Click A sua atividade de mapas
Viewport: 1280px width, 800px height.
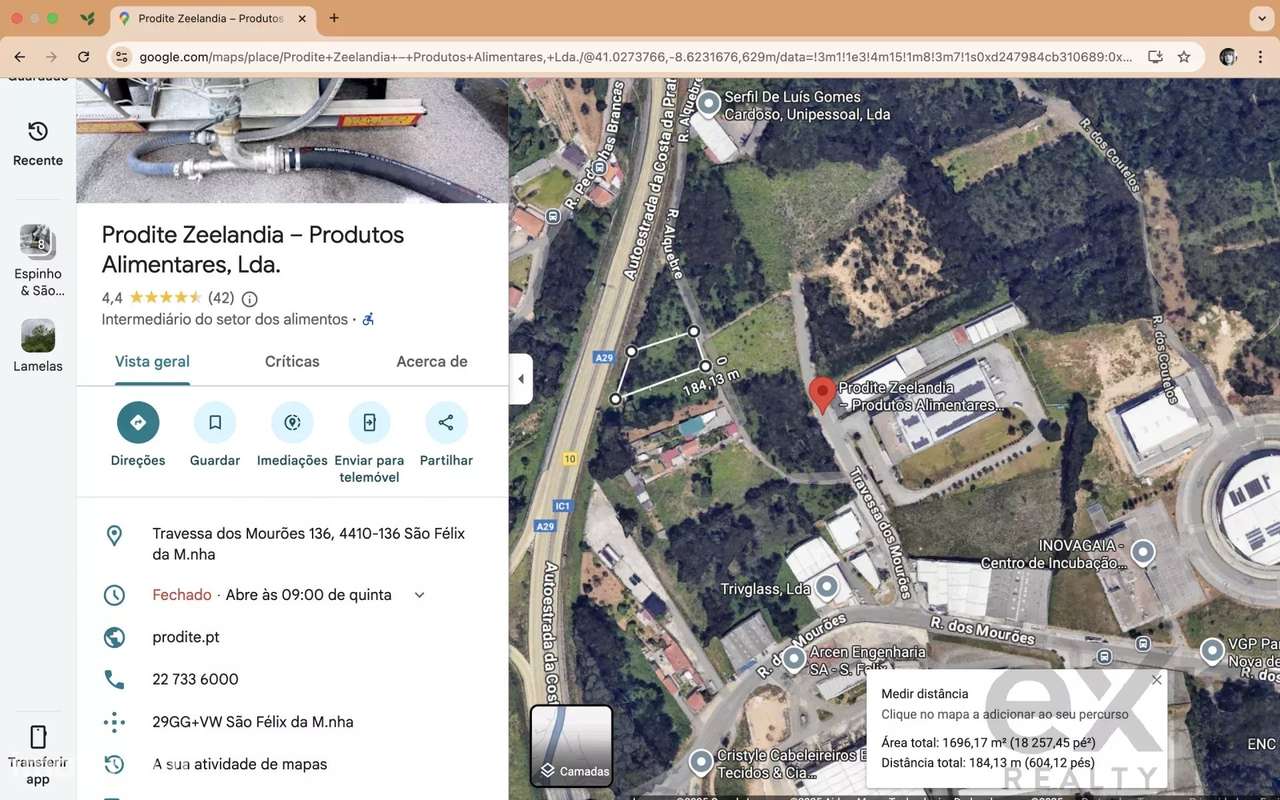coord(238,763)
